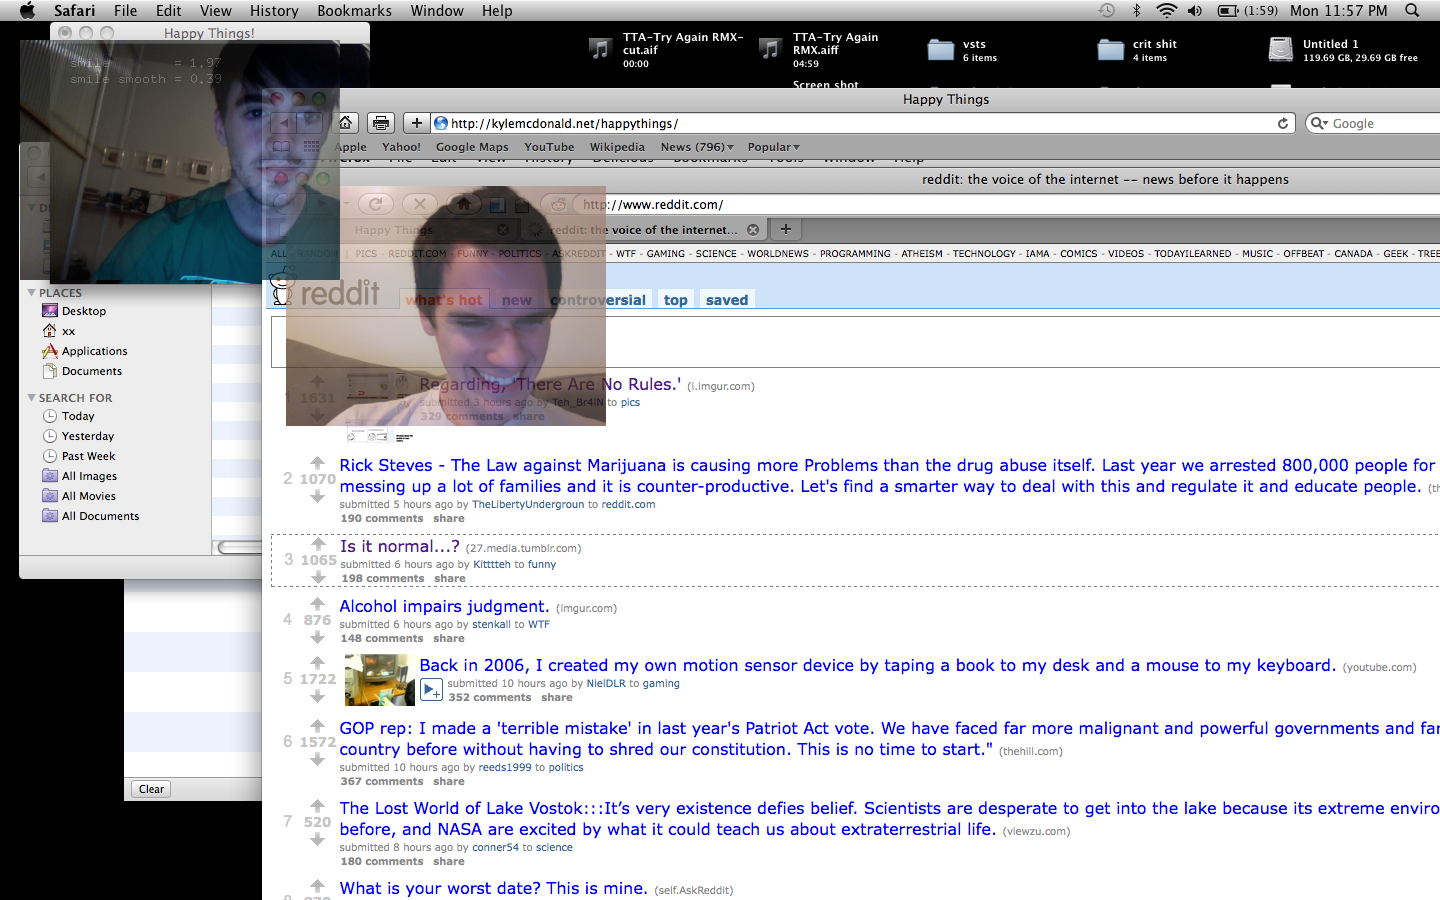Viewport: 1440px width, 900px height.
Task: Switch to reddit's 'top' tab
Action: [x=675, y=300]
